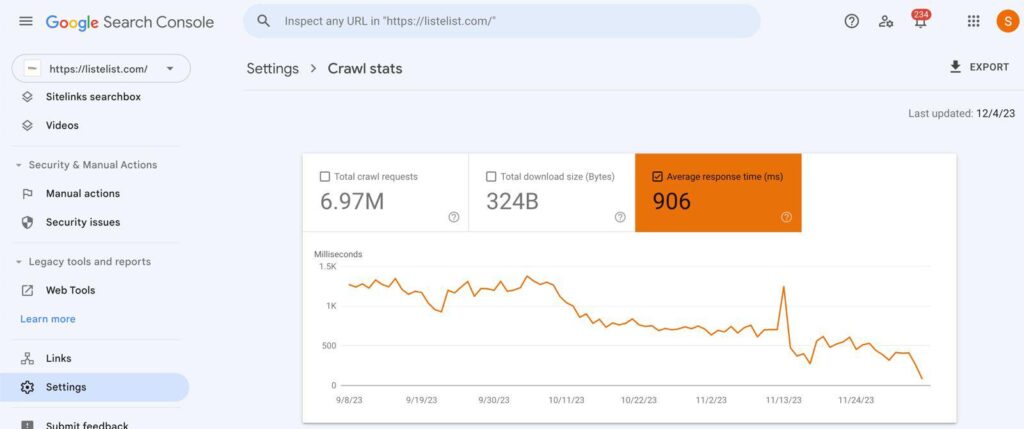Uncheck the Average response time checkbox
1024x429 pixels.
point(658,176)
